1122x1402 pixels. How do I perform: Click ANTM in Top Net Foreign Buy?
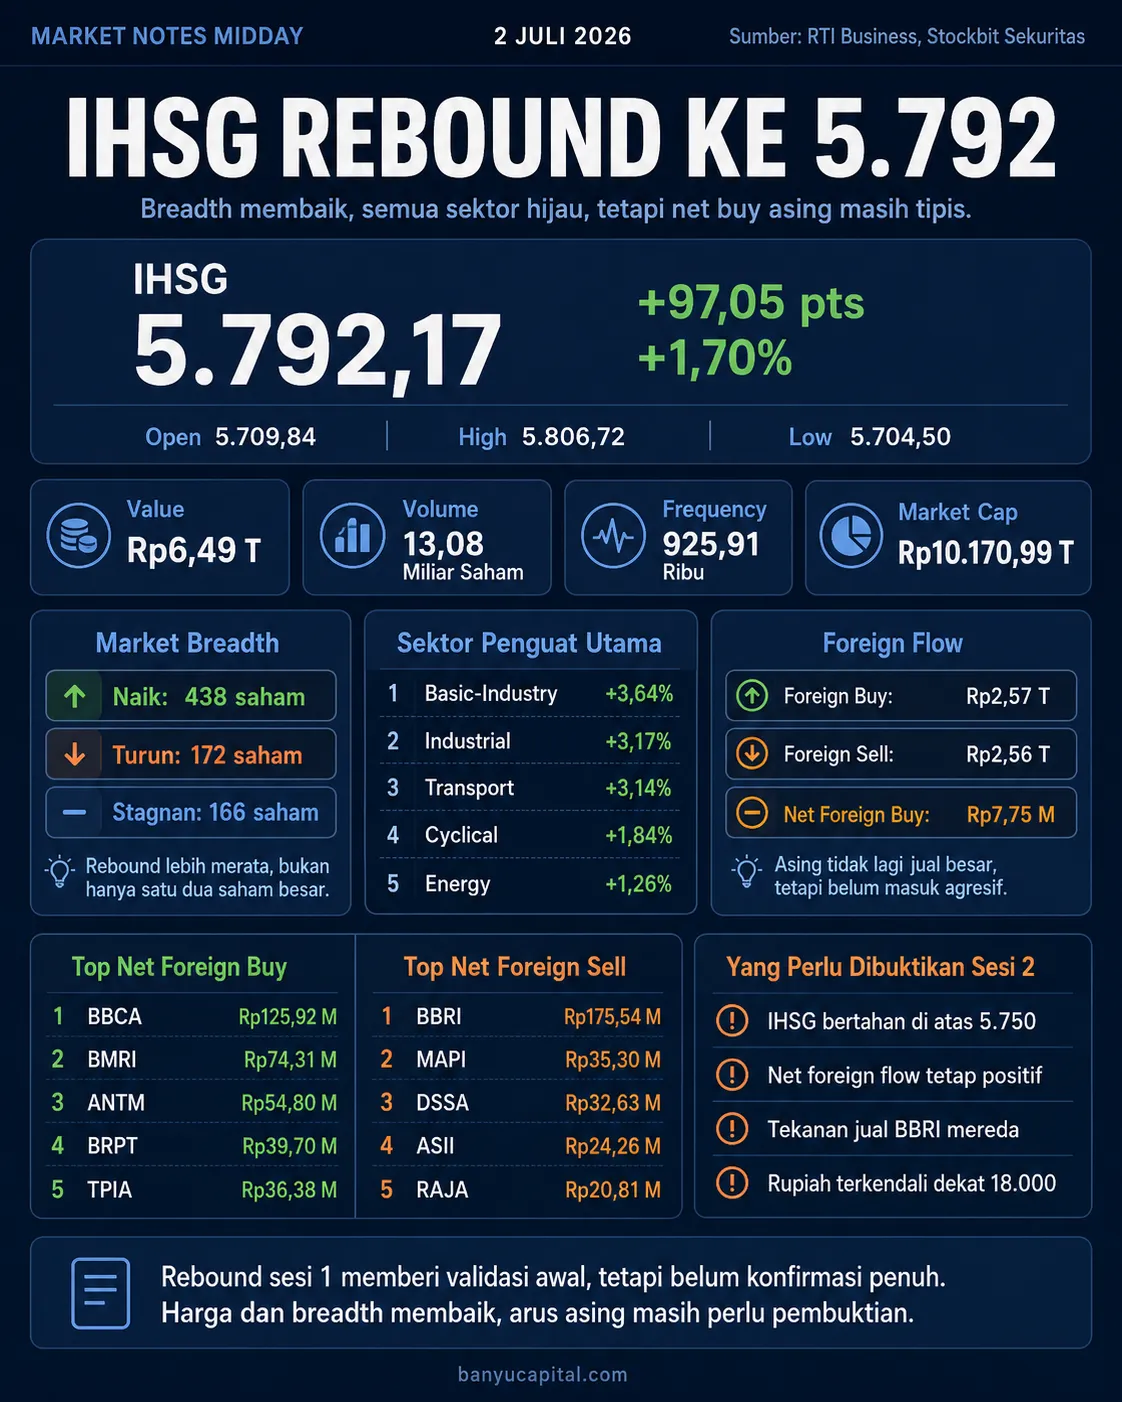click(116, 1102)
